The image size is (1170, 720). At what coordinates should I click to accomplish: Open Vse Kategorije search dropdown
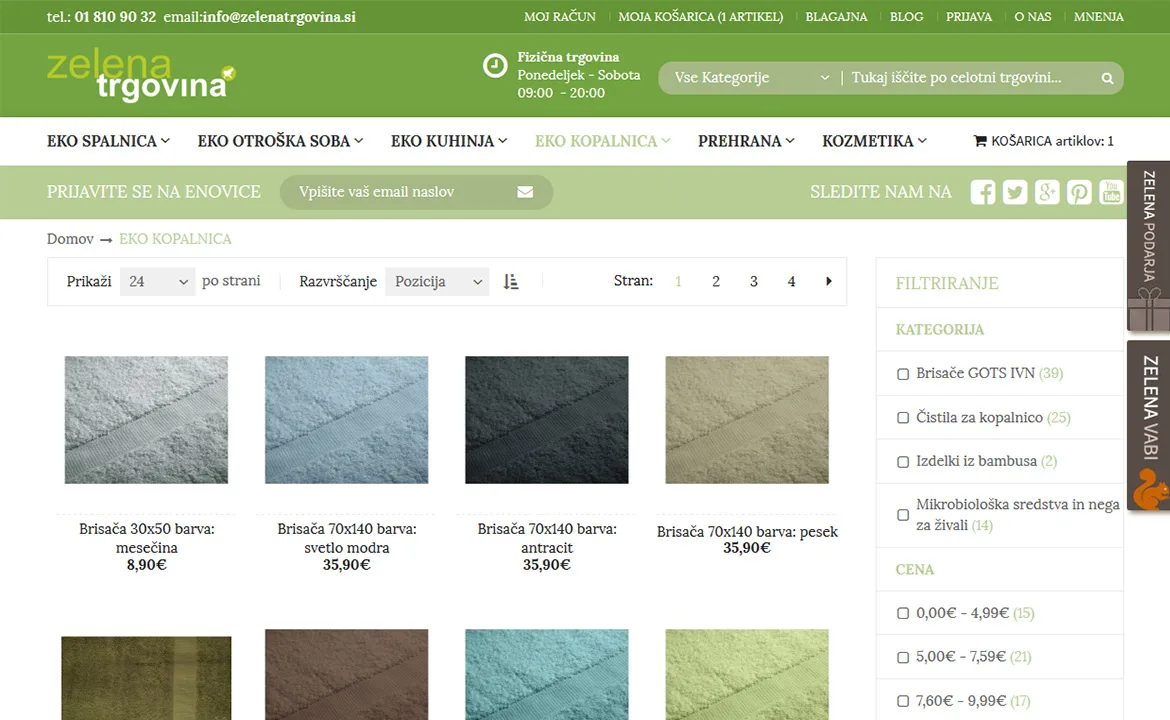pos(751,78)
